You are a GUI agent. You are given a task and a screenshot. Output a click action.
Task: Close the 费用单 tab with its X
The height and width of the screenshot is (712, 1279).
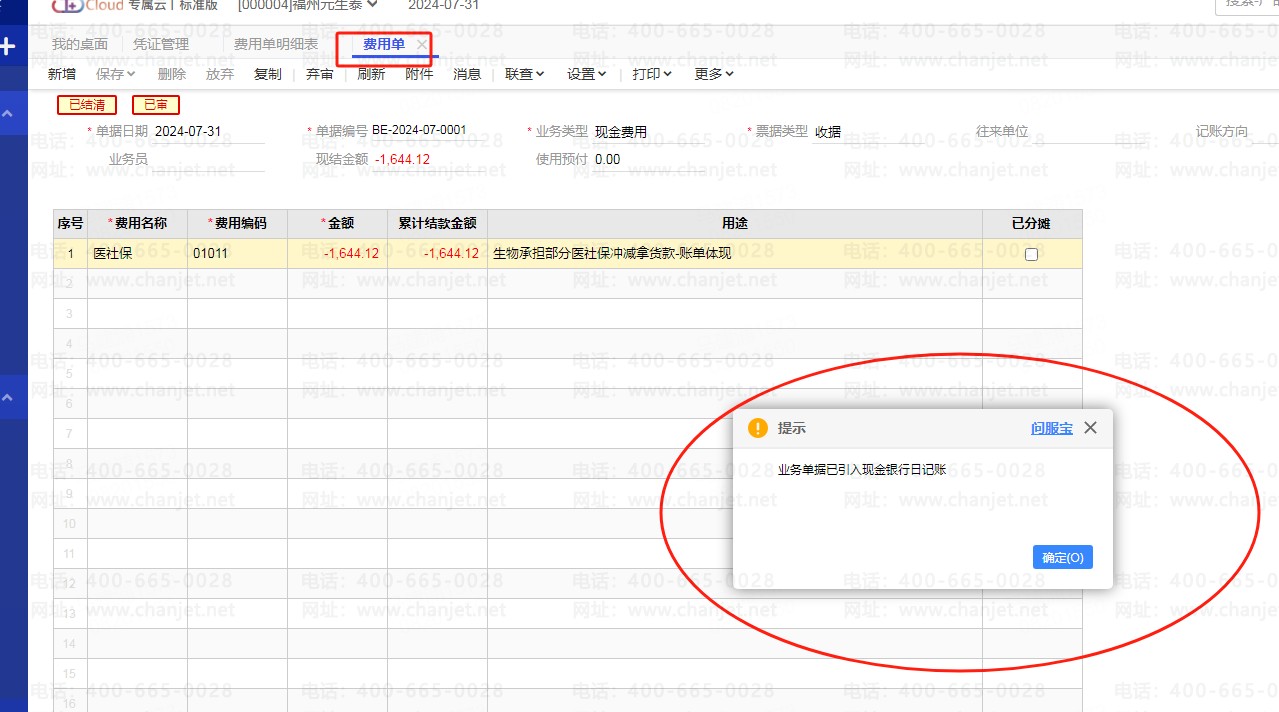(422, 45)
